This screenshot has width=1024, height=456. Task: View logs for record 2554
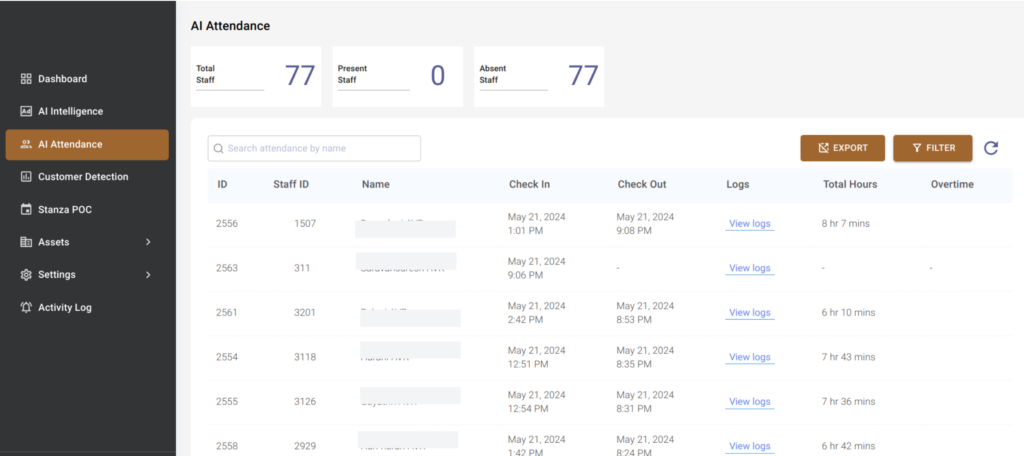[x=750, y=357]
